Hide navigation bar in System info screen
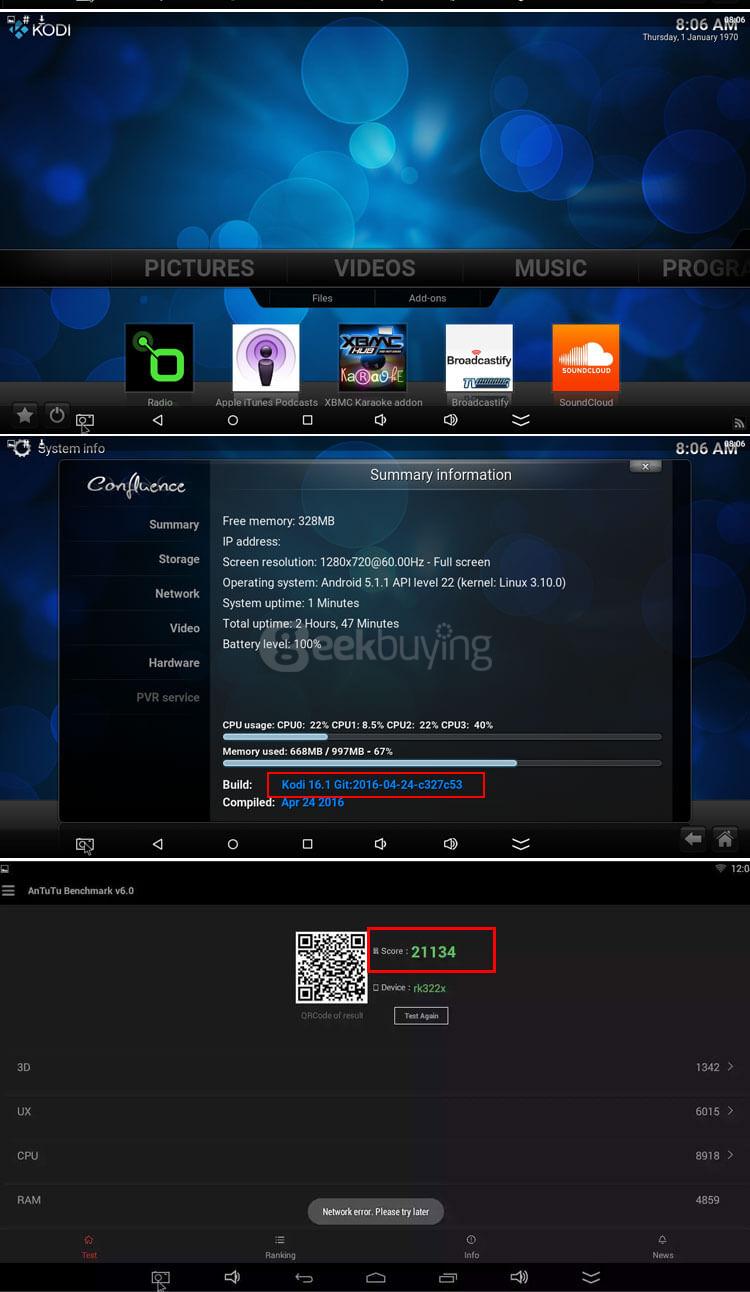This screenshot has width=750, height=1292. [x=521, y=844]
